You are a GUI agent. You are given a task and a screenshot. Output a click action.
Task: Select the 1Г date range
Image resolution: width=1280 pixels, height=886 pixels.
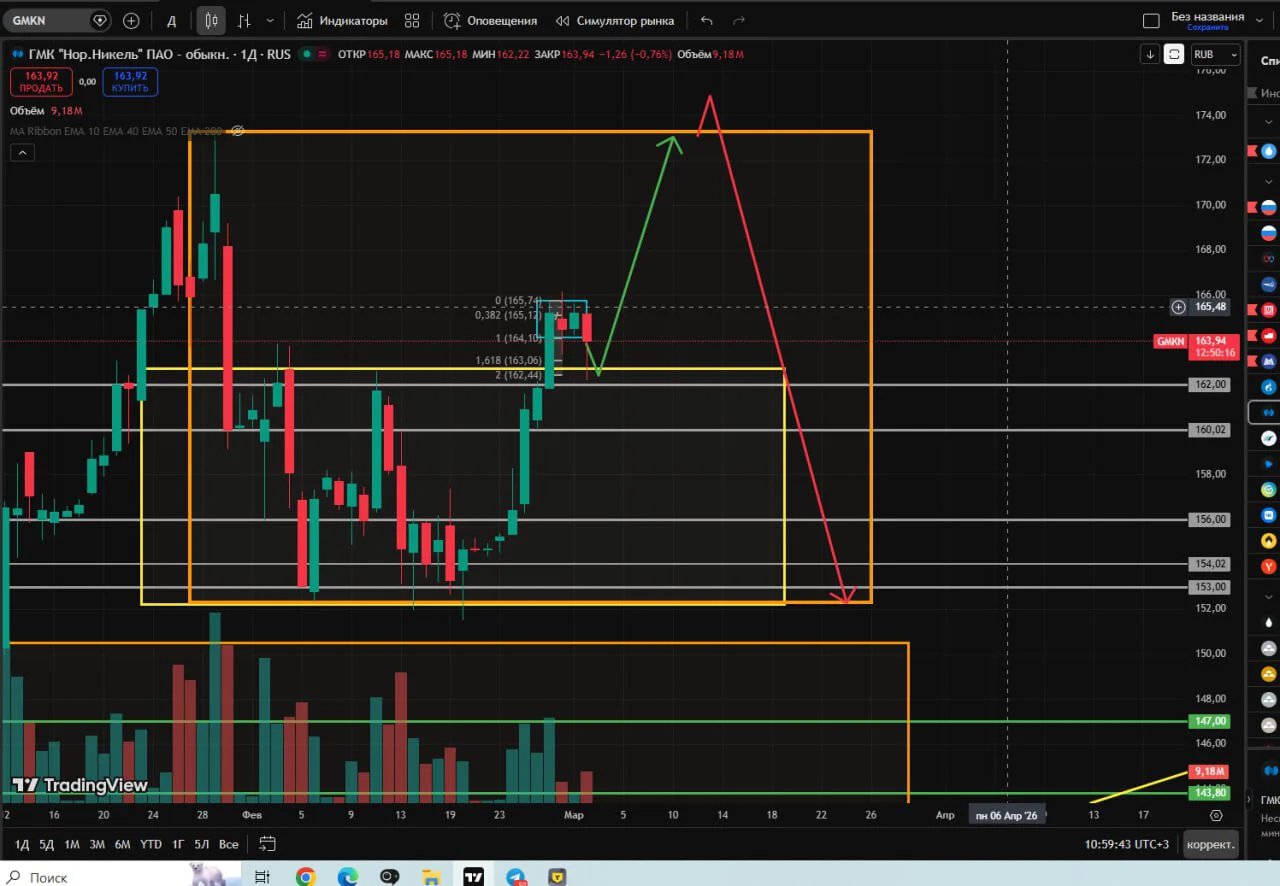point(178,844)
